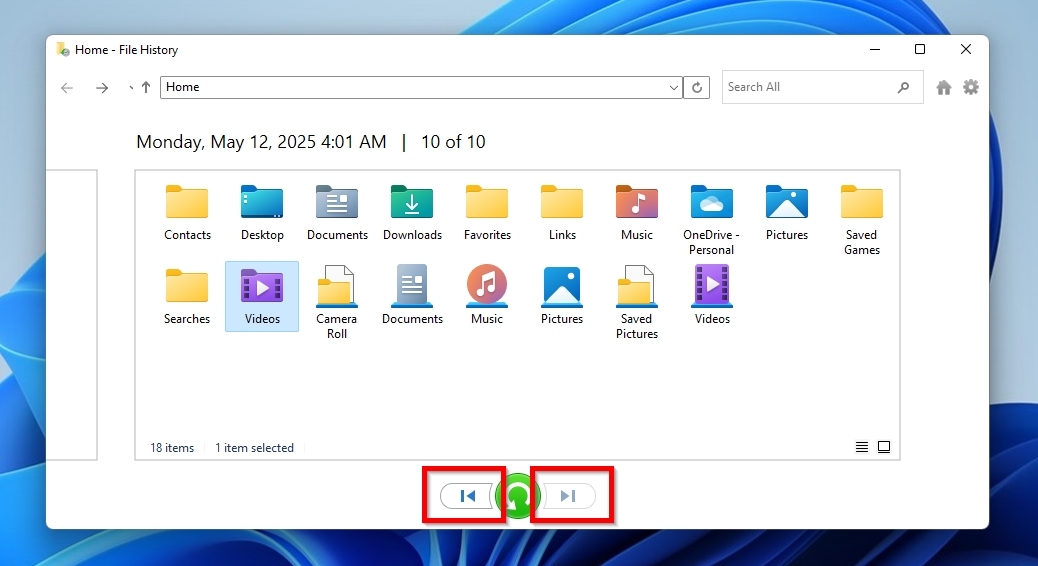Open the unselected Videos library icon
Image resolution: width=1038 pixels, height=566 pixels.
pyautogui.click(x=712, y=297)
